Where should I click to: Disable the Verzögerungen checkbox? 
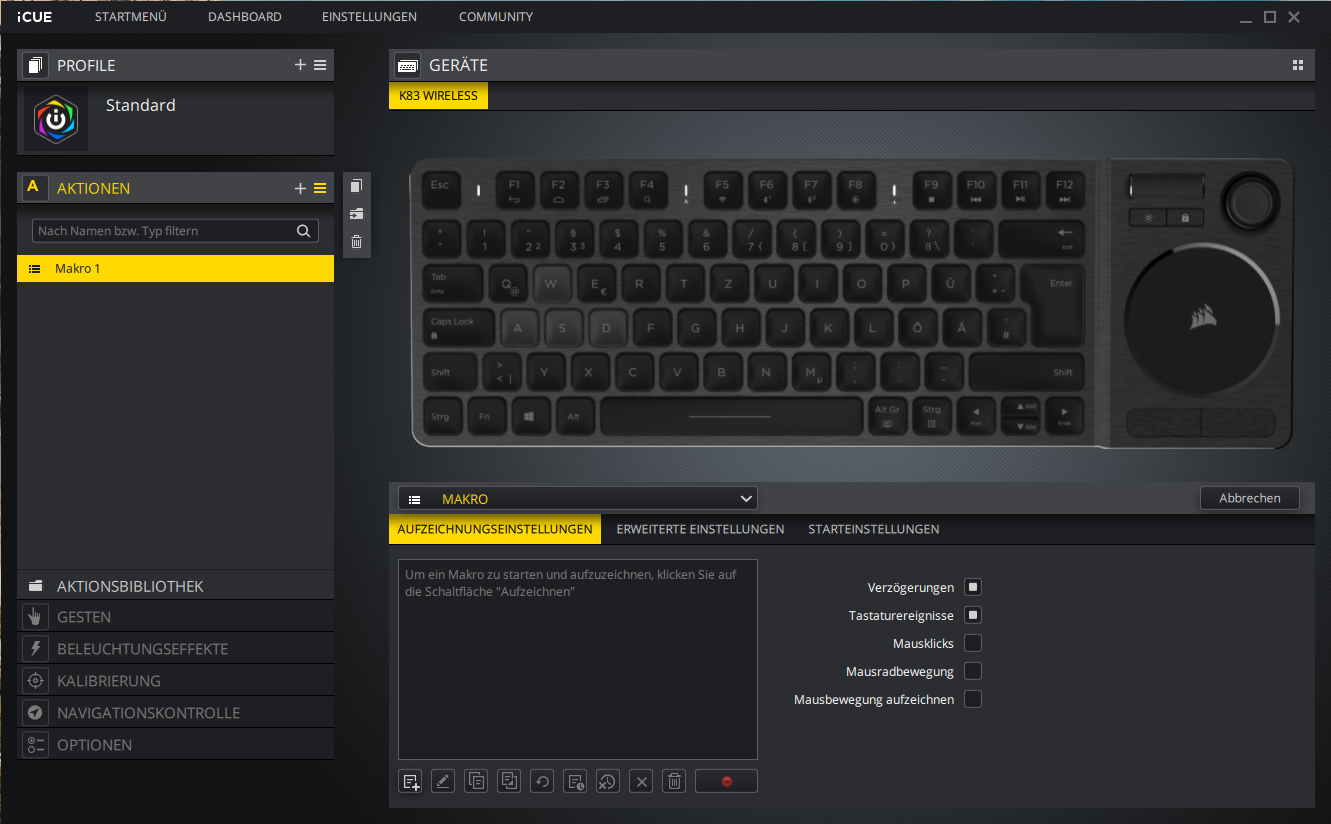click(972, 587)
